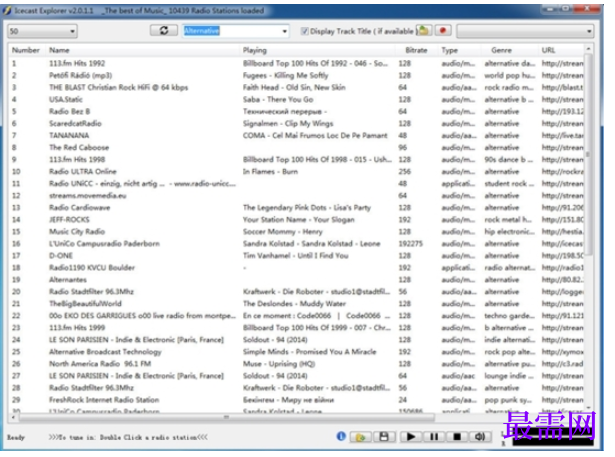The image size is (615, 457).
Task: Click the vertical scrollbar up arrow
Action: point(588,49)
